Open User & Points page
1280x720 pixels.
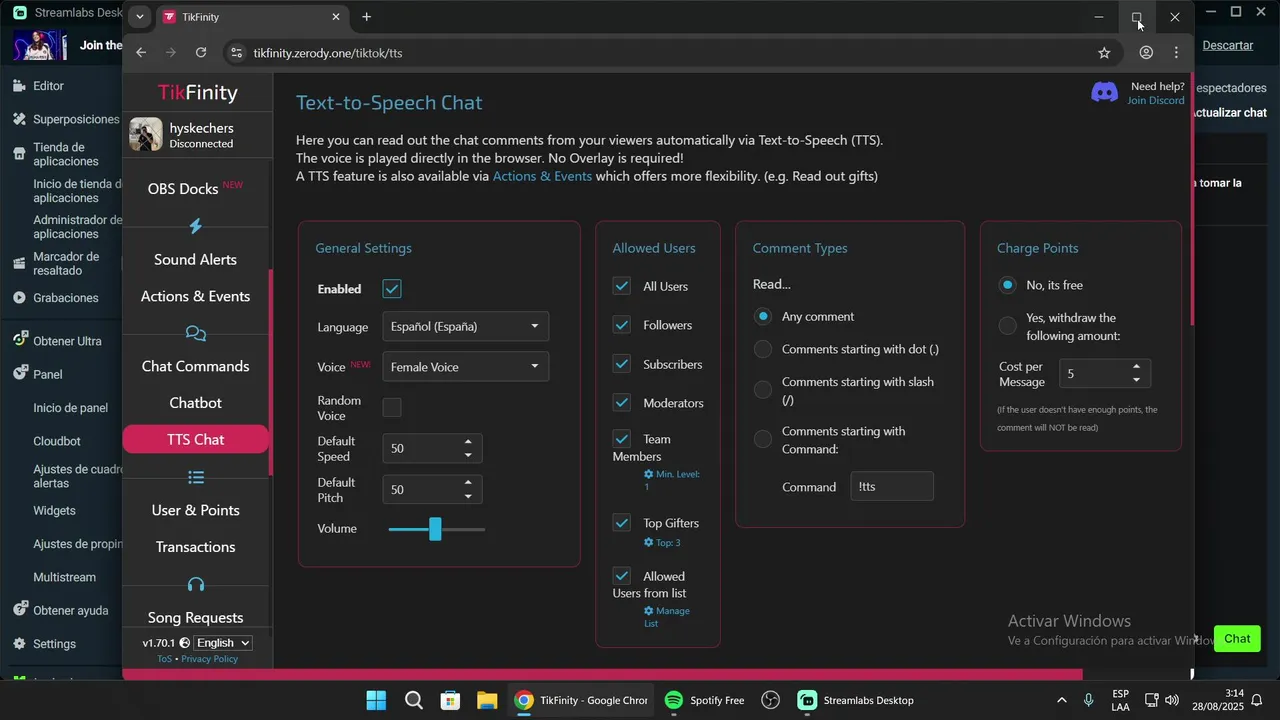pyautogui.click(x=196, y=510)
